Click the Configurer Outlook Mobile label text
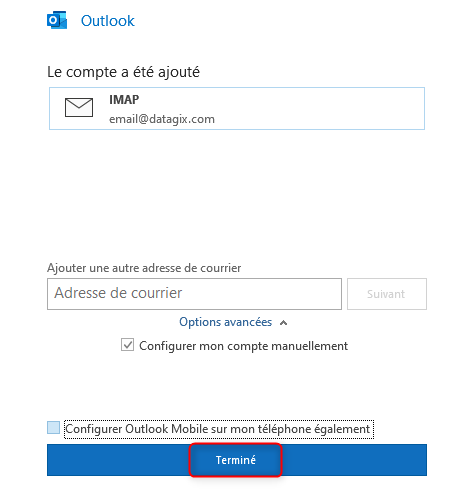 coord(218,429)
